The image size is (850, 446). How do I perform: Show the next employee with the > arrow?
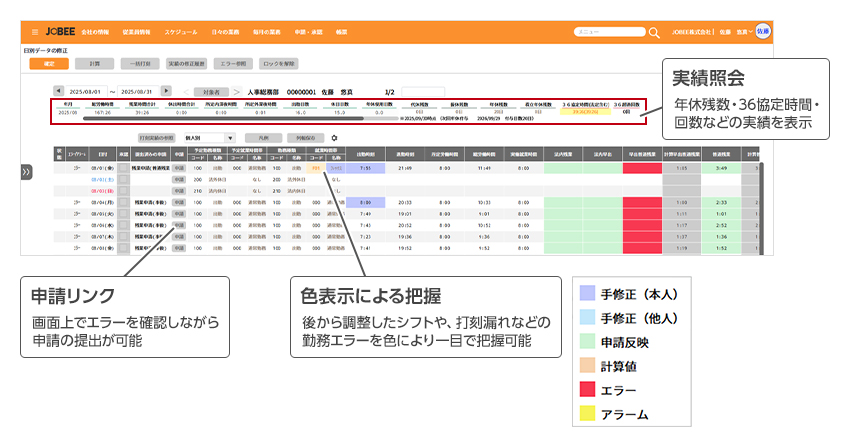tap(238, 91)
